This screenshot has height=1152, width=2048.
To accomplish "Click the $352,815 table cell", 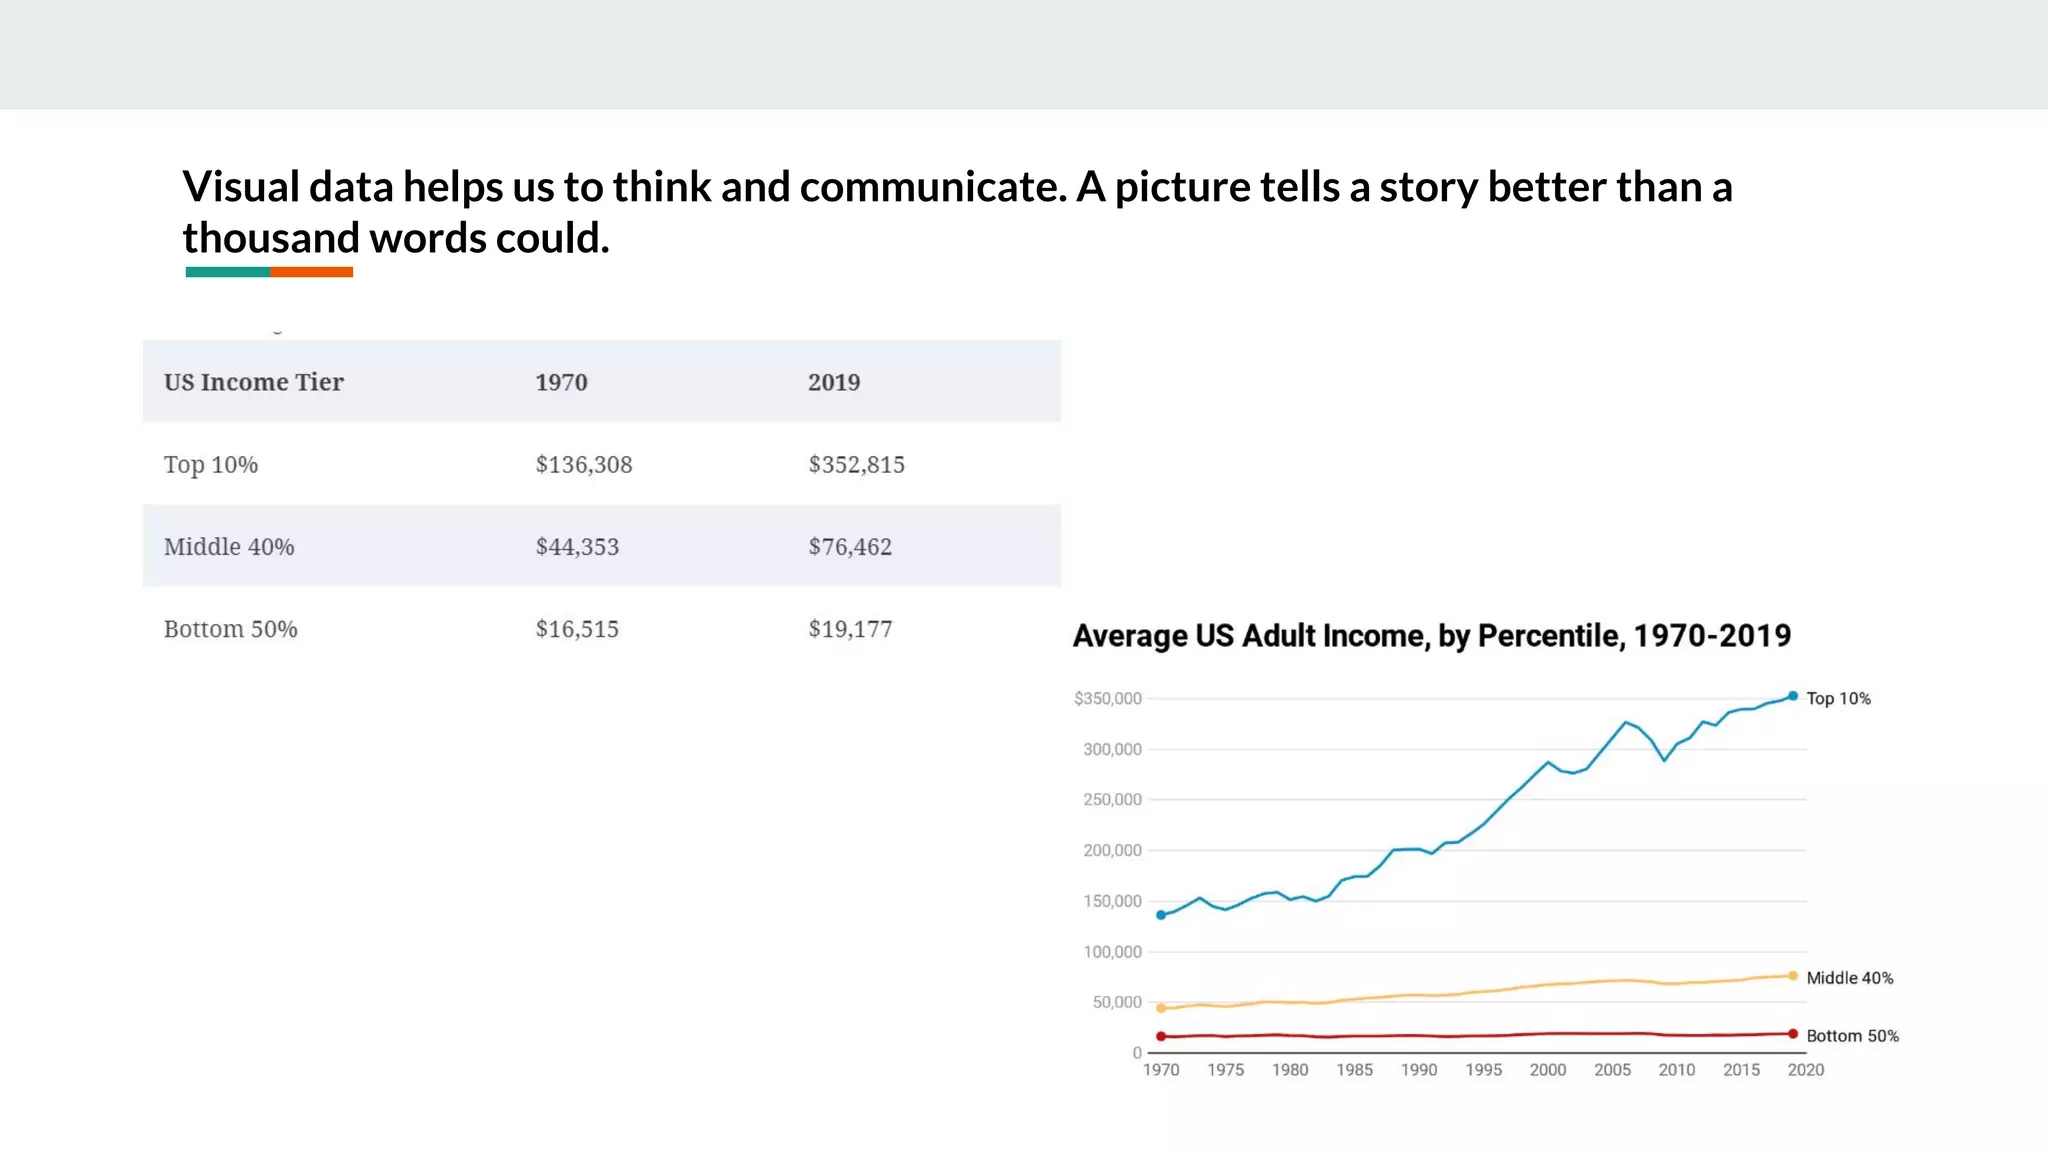I will point(857,464).
